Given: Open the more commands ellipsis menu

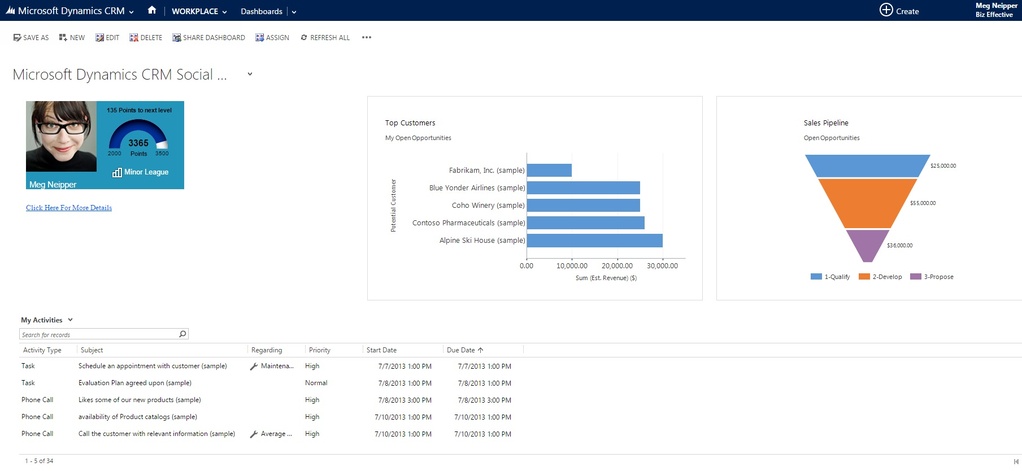Looking at the screenshot, I should point(366,38).
